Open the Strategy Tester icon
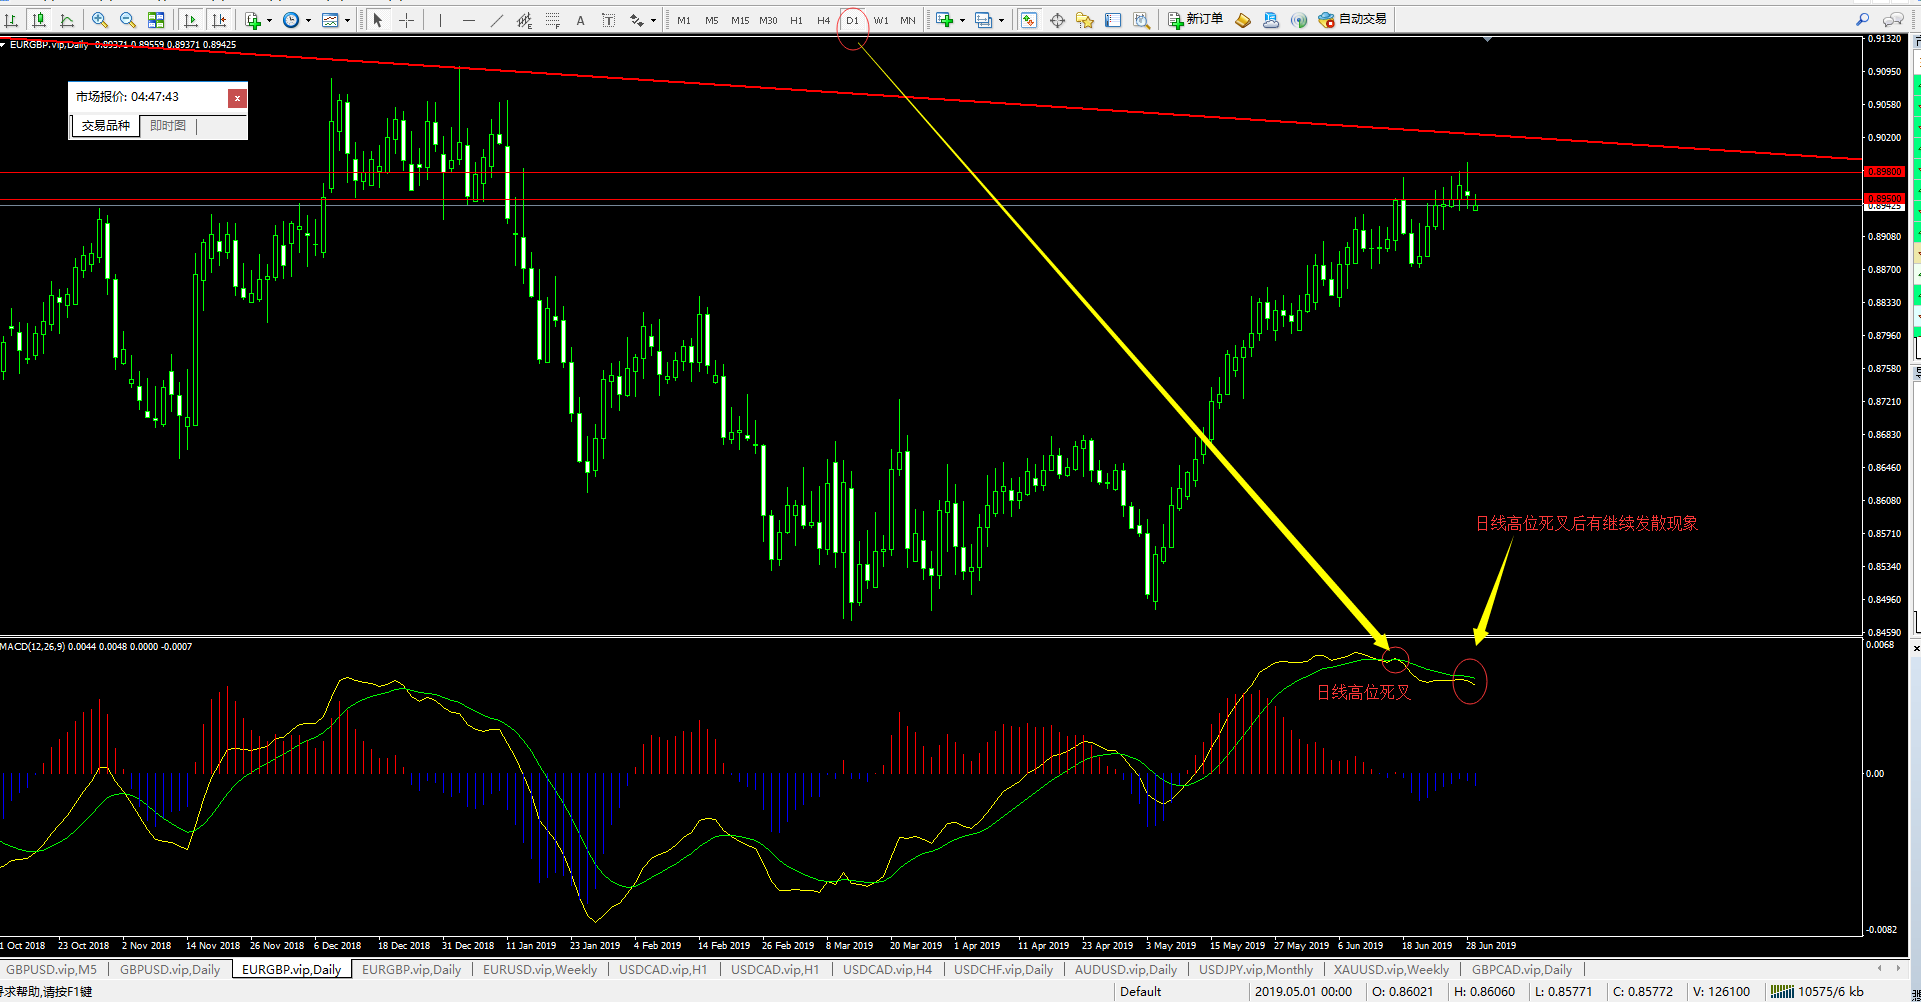 tap(1141, 20)
